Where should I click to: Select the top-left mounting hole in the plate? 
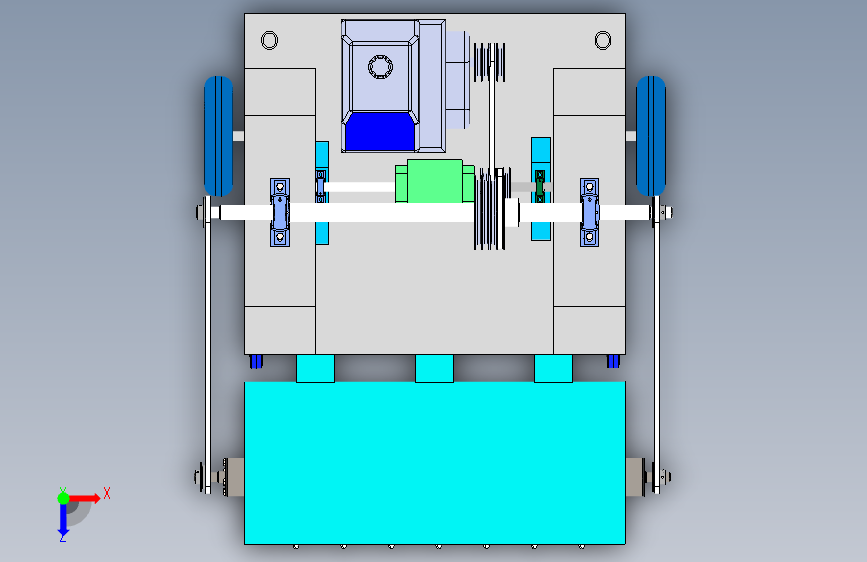(x=269, y=40)
